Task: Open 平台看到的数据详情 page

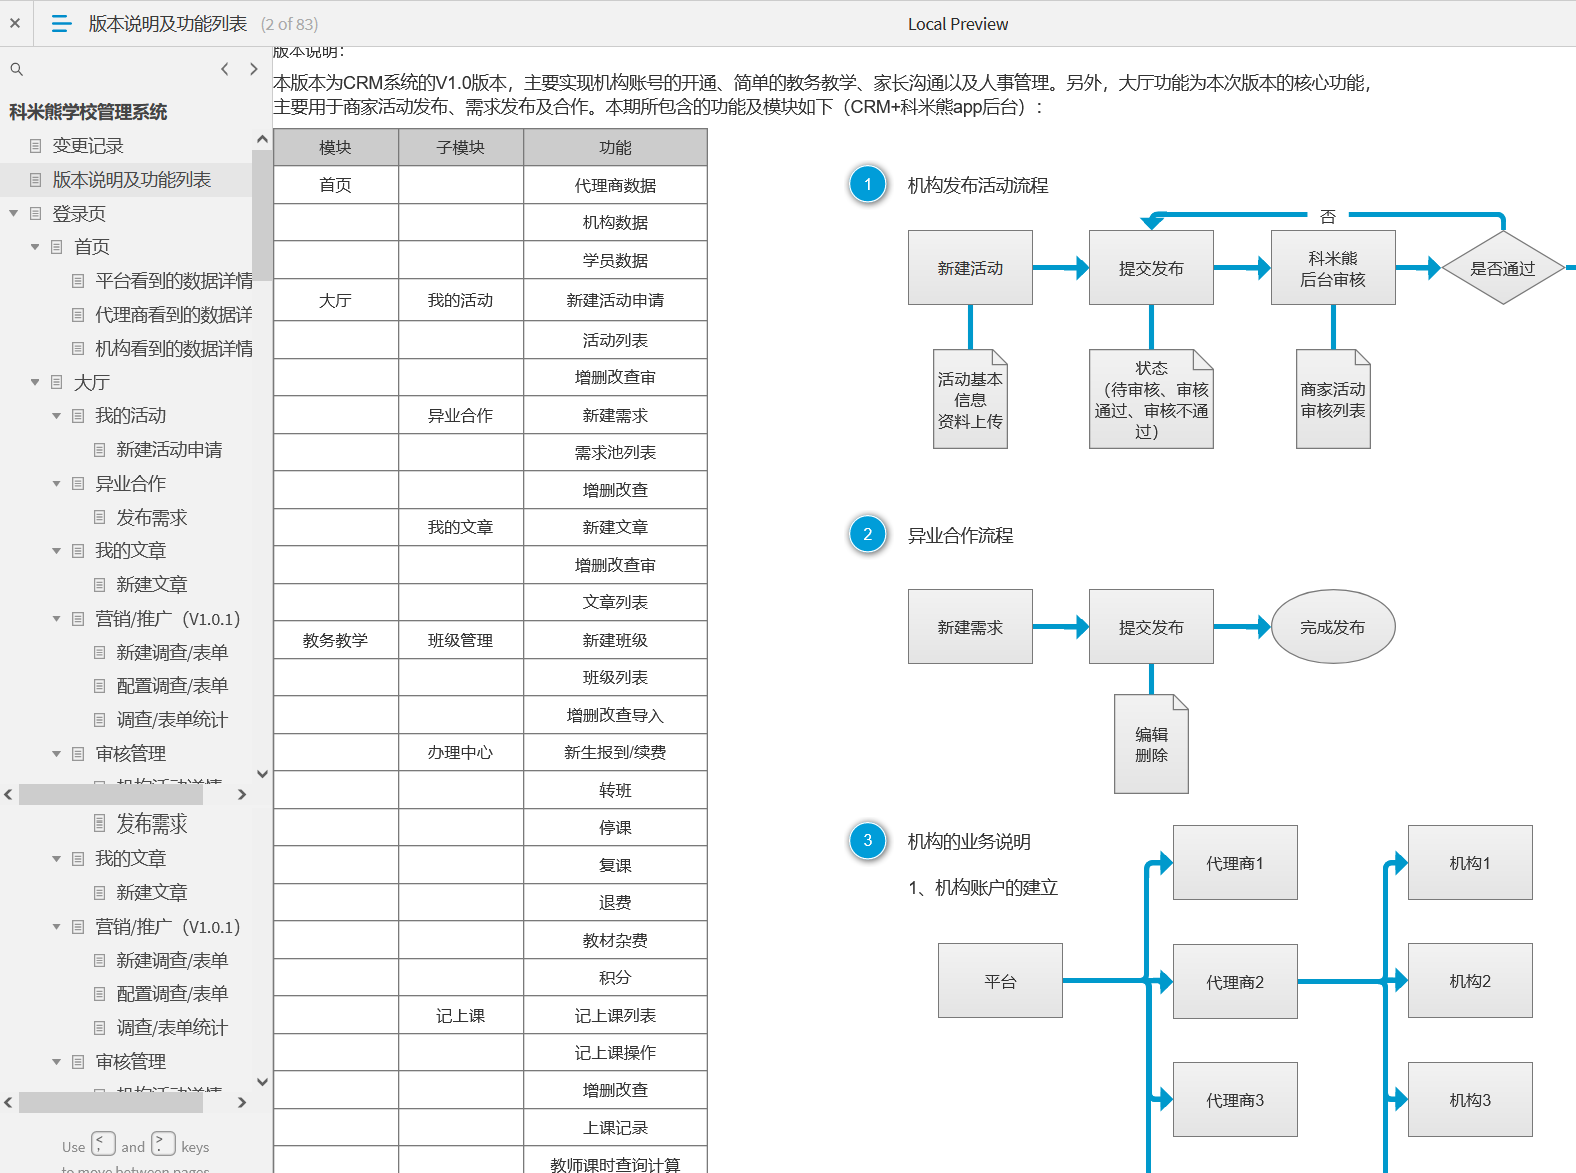Action: pyautogui.click(x=174, y=281)
